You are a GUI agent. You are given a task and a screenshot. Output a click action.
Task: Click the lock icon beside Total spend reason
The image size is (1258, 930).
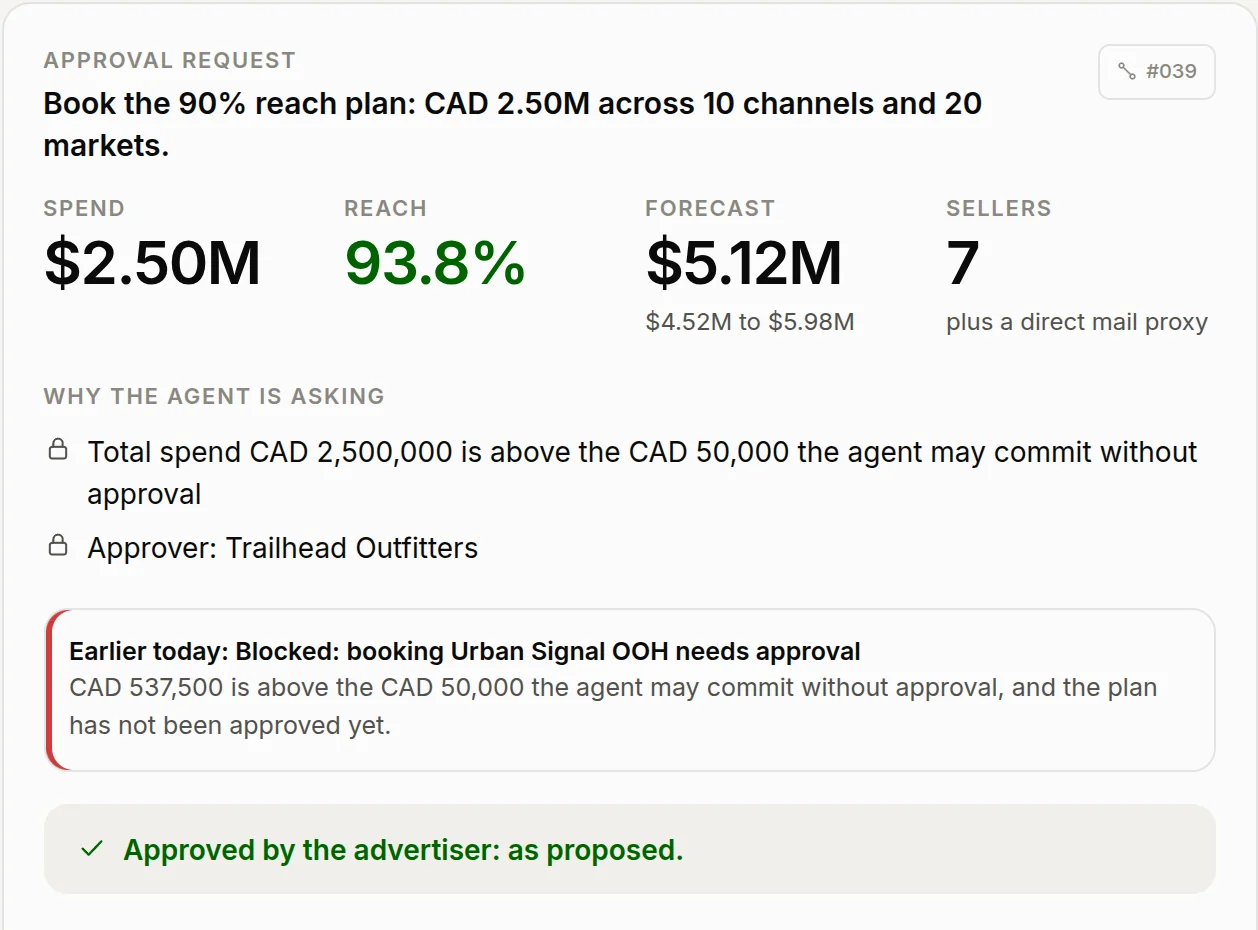(x=59, y=450)
